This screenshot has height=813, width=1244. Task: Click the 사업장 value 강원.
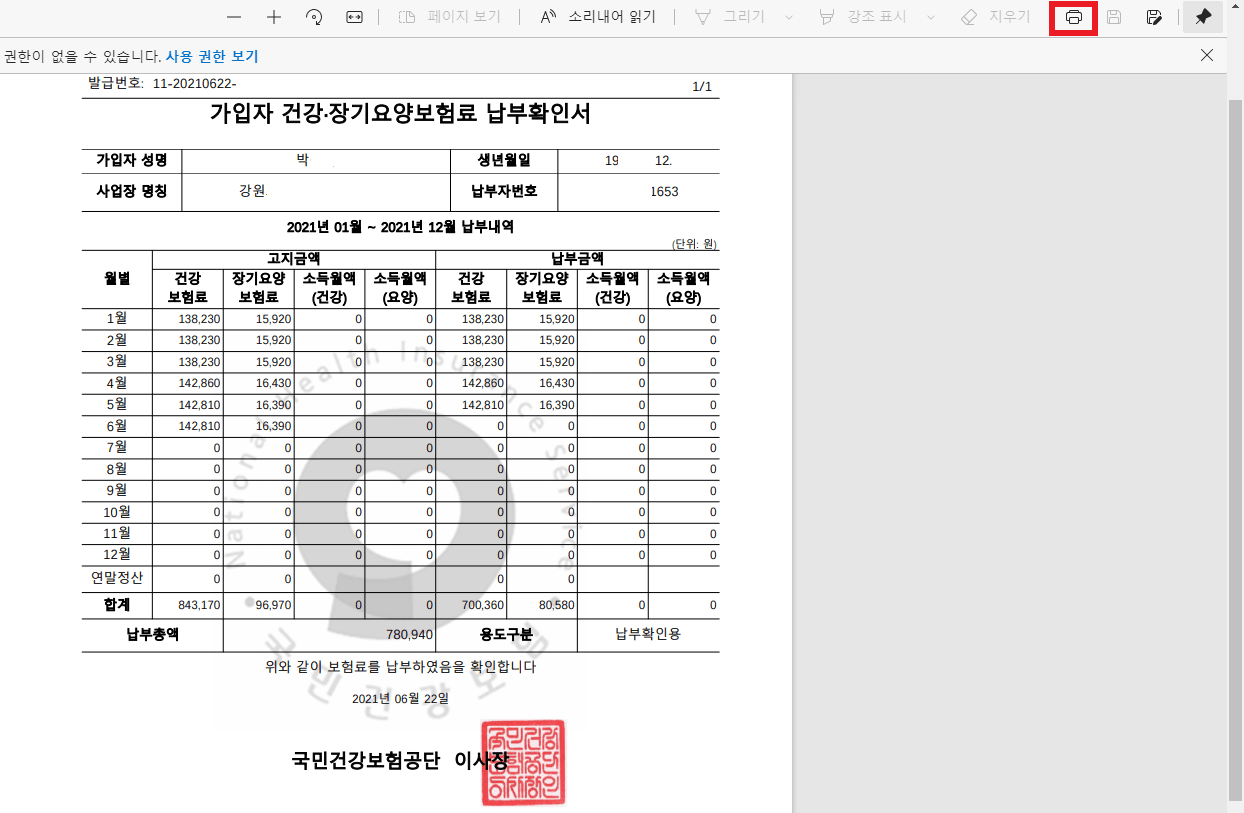point(254,191)
